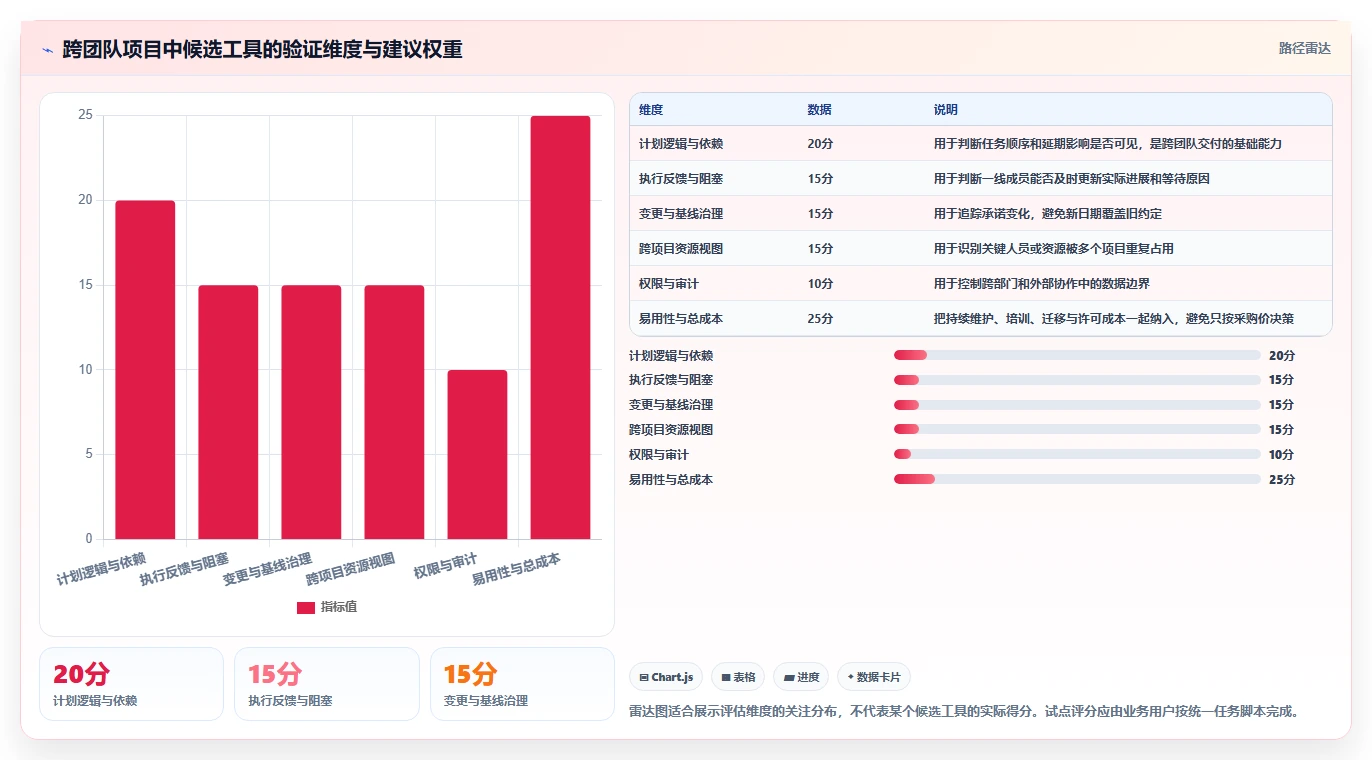Toggle the 指标值 legend item in the chart
The image size is (1372, 760).
(327, 607)
